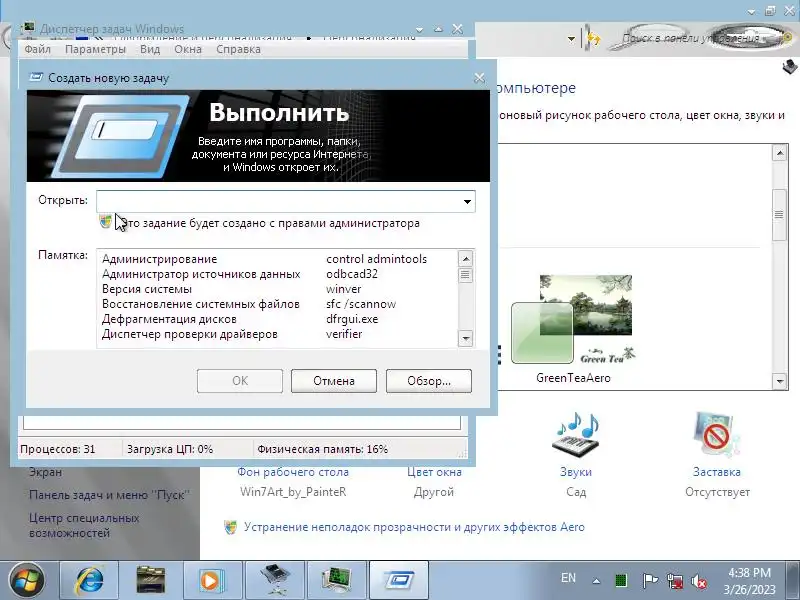Image resolution: width=800 pixels, height=600 pixels.
Task: Open Фон рабочего стола link
Action: click(x=293, y=472)
